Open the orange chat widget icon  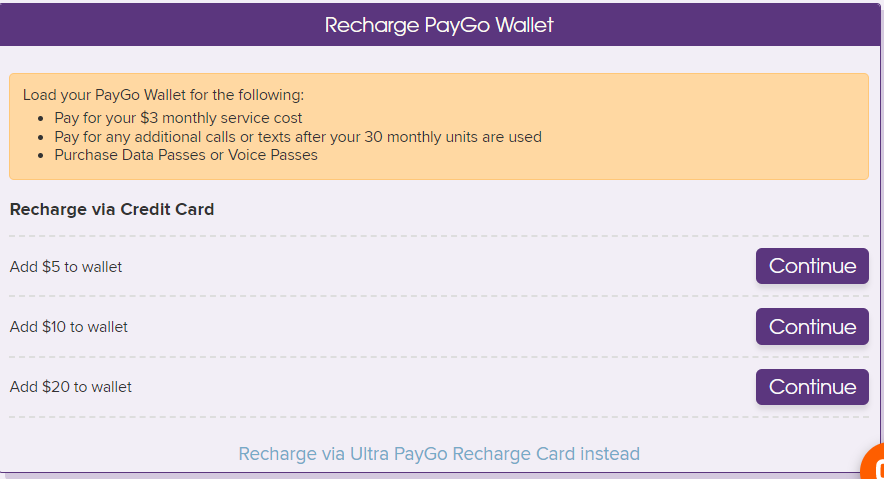click(x=874, y=463)
